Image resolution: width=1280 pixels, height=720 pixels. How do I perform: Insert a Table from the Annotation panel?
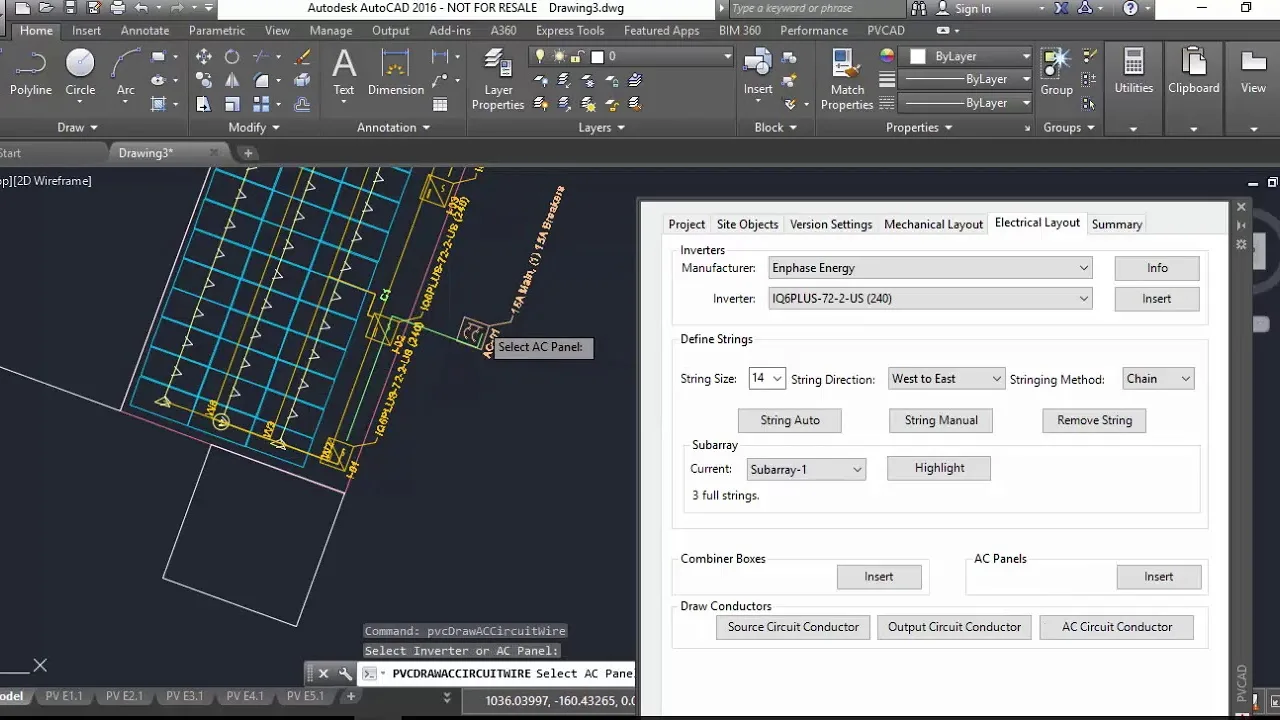(440, 104)
